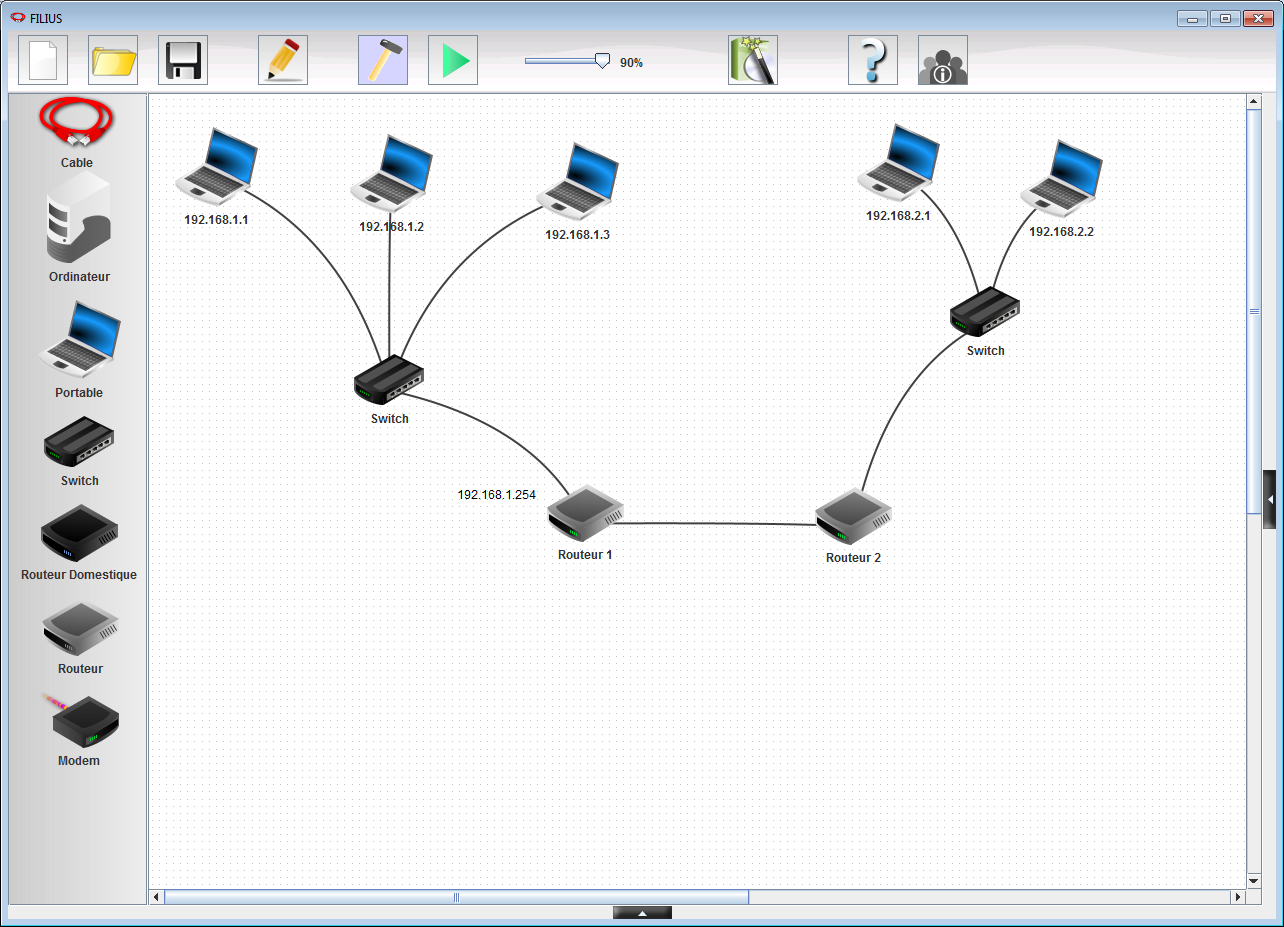Open help with the question mark icon

click(873, 60)
